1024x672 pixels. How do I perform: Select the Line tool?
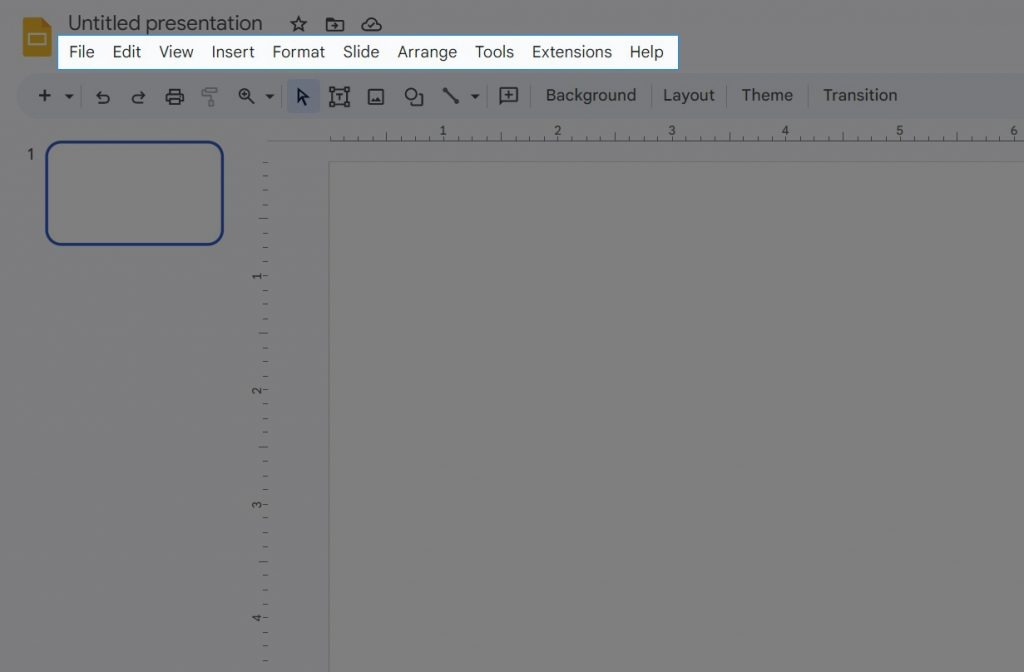pos(450,95)
